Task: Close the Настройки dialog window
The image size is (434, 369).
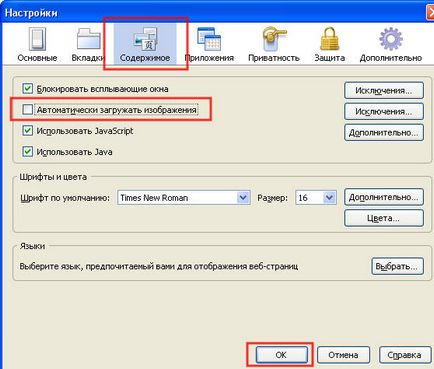Action: click(x=430, y=13)
